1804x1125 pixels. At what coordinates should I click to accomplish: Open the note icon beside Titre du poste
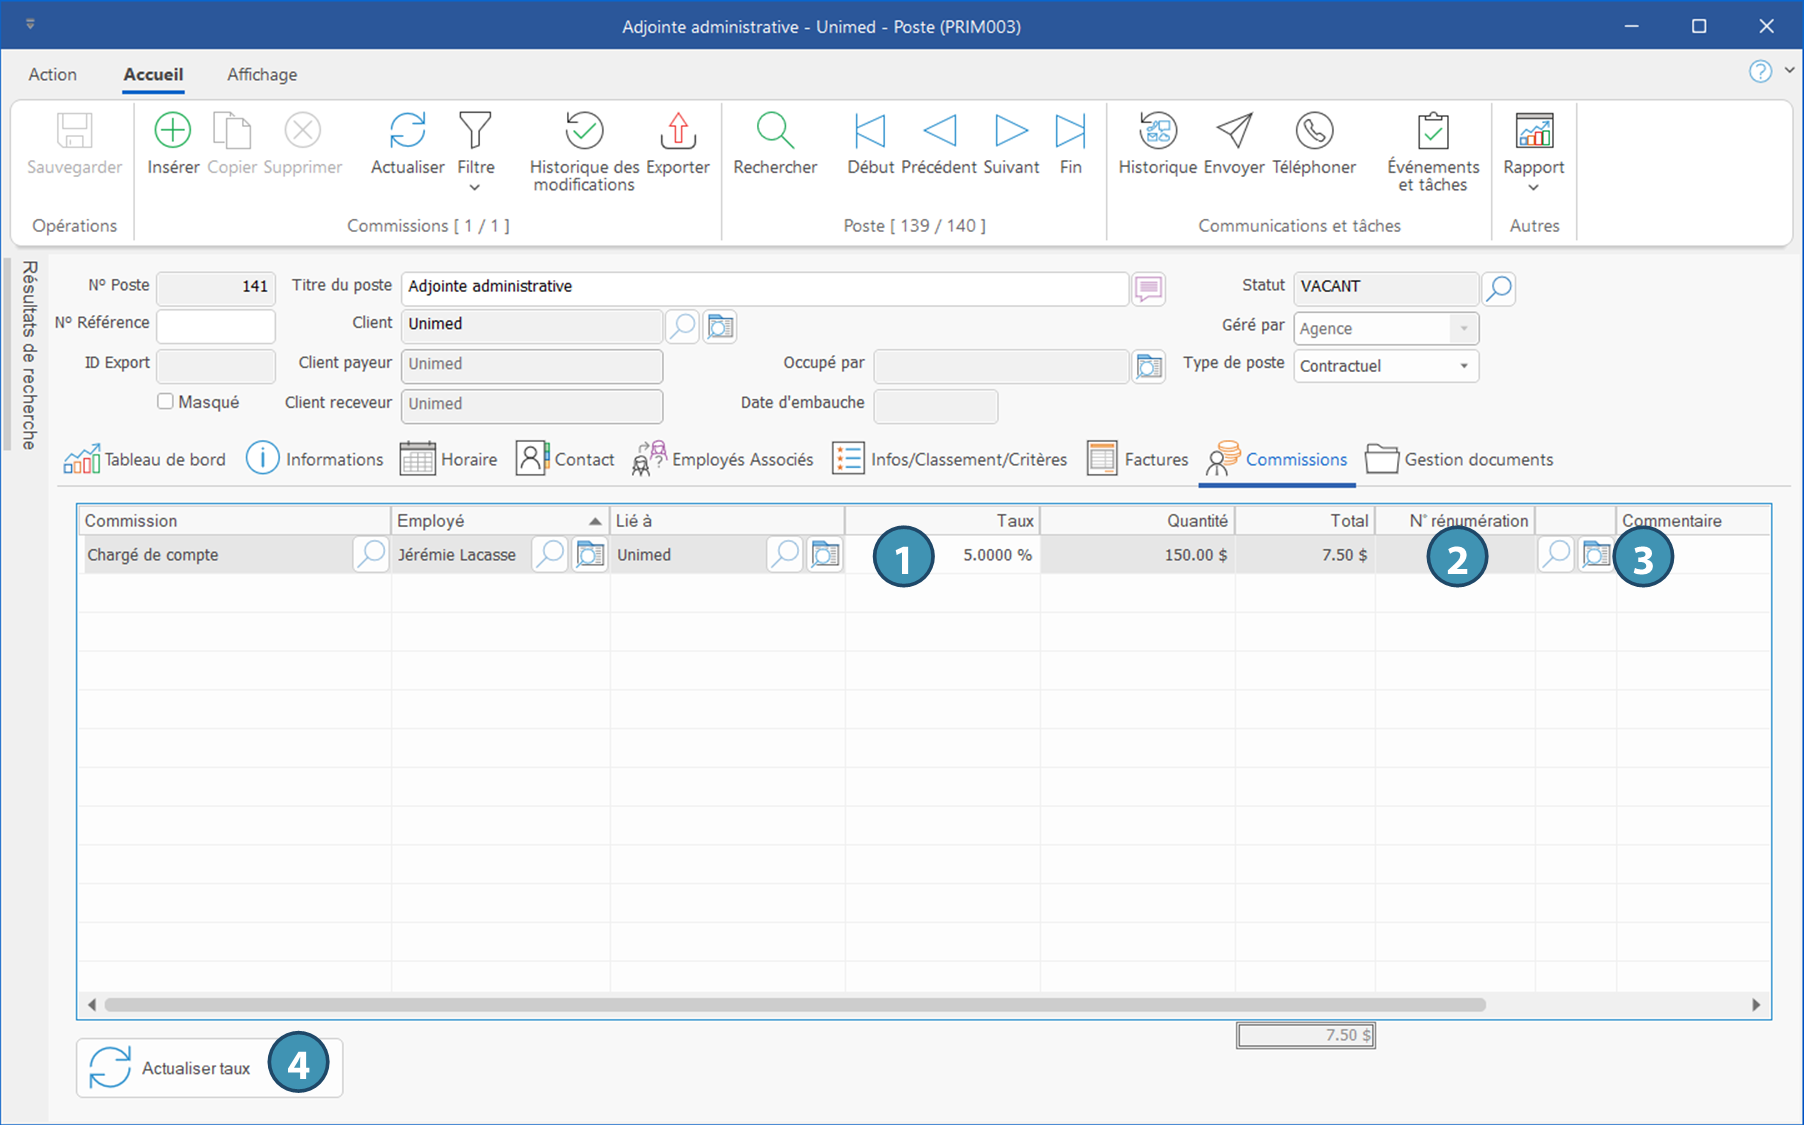1148,288
